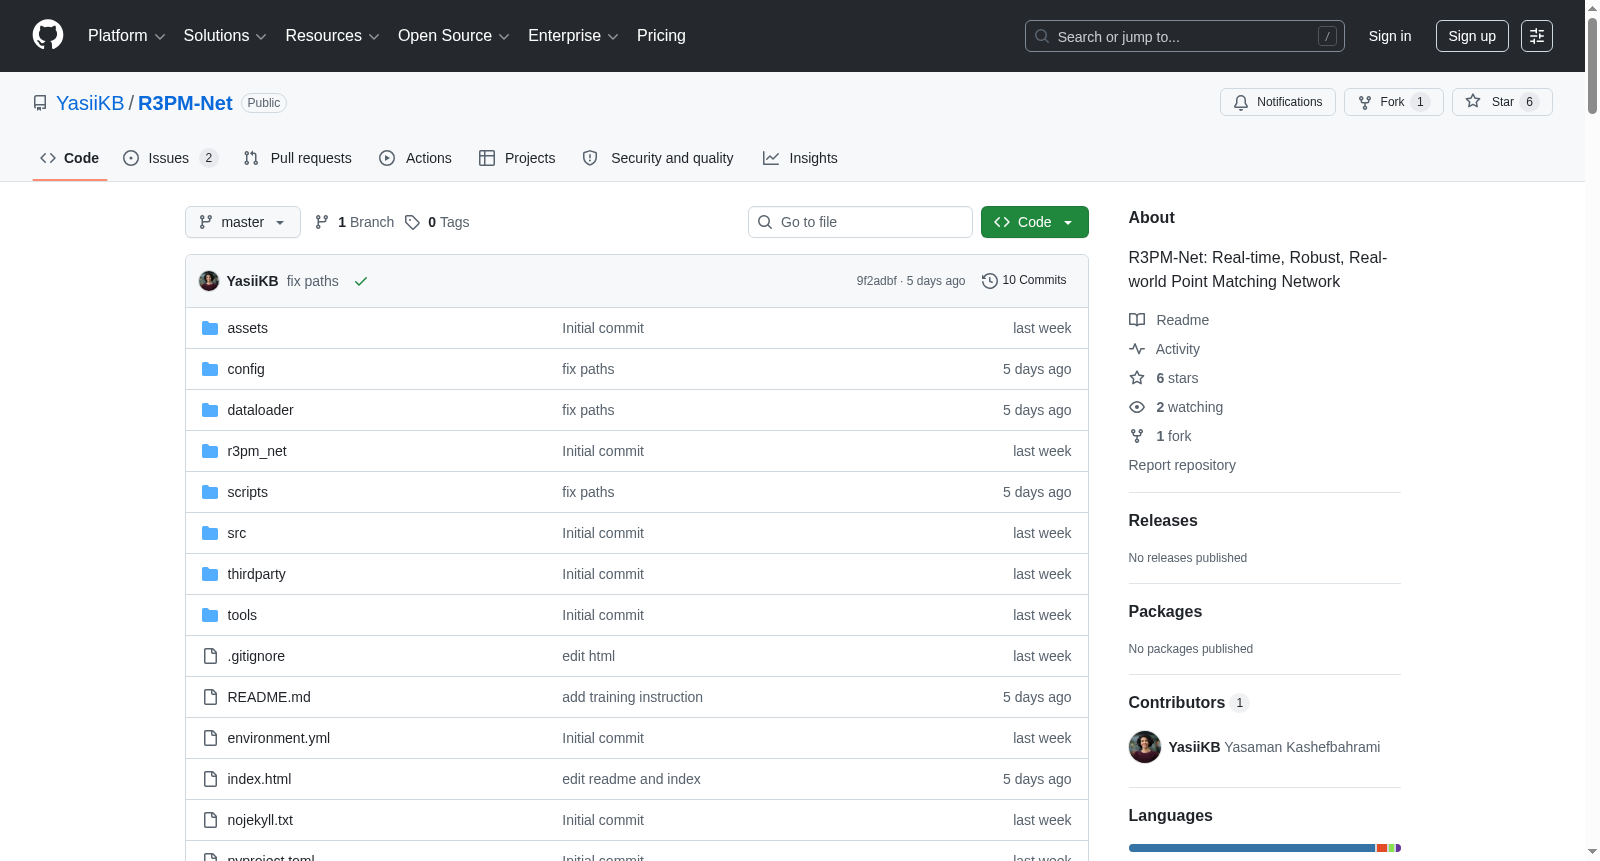Star the R3PM-Net repository
Viewport: 1600px width, 861px height.
[1502, 102]
